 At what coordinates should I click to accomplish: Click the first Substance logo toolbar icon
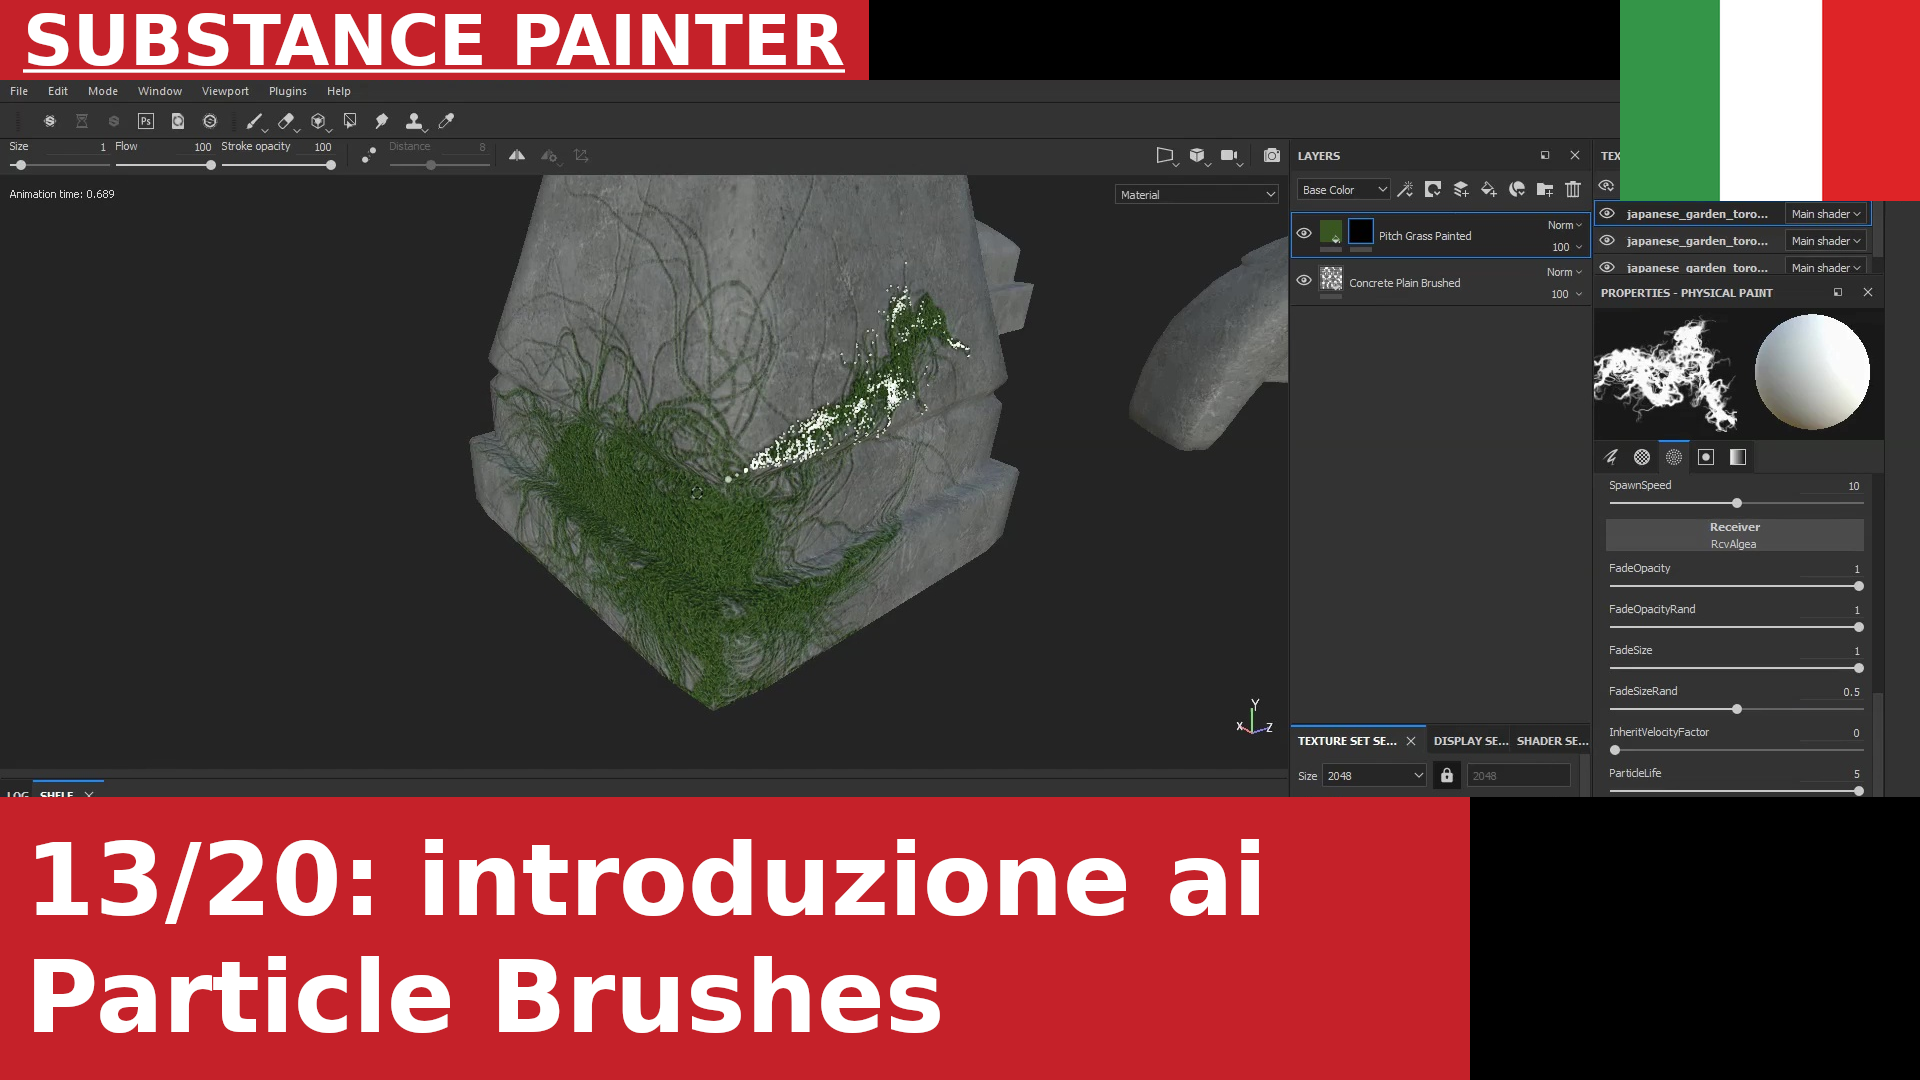tap(50, 121)
